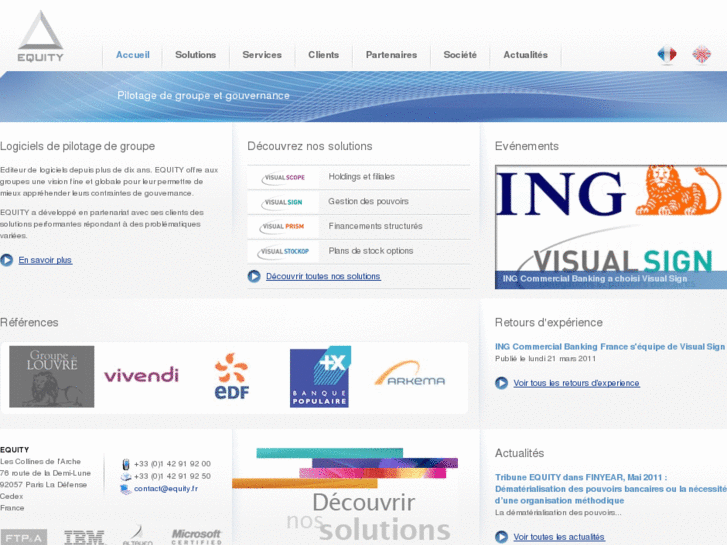The image size is (727, 545).
Task: Read ING Commercial Banking France s'équipe article
Action: point(610,346)
